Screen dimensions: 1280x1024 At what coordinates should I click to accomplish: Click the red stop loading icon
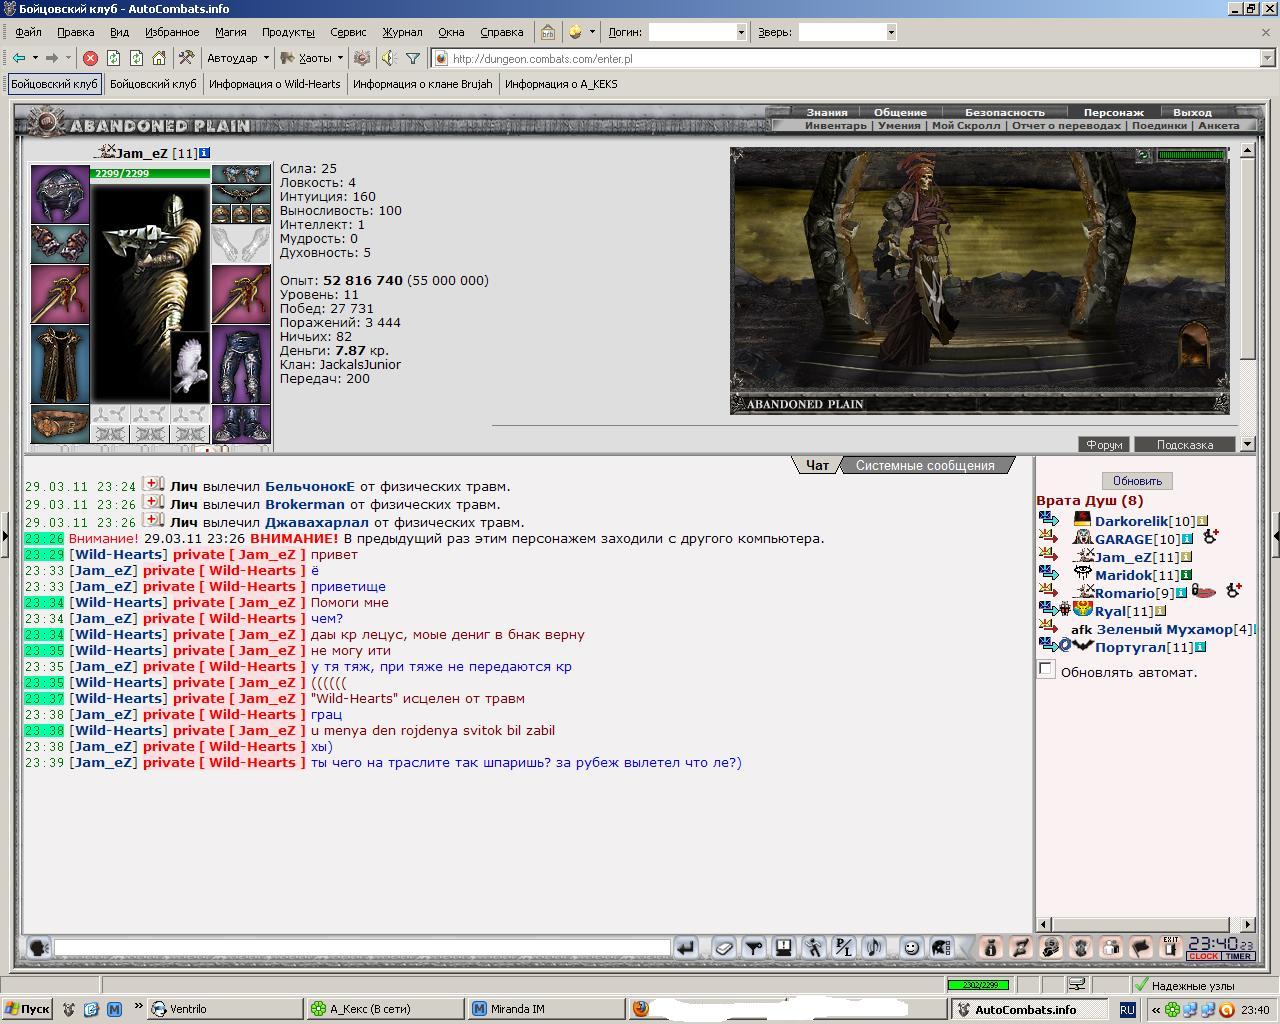pyautogui.click(x=90, y=58)
